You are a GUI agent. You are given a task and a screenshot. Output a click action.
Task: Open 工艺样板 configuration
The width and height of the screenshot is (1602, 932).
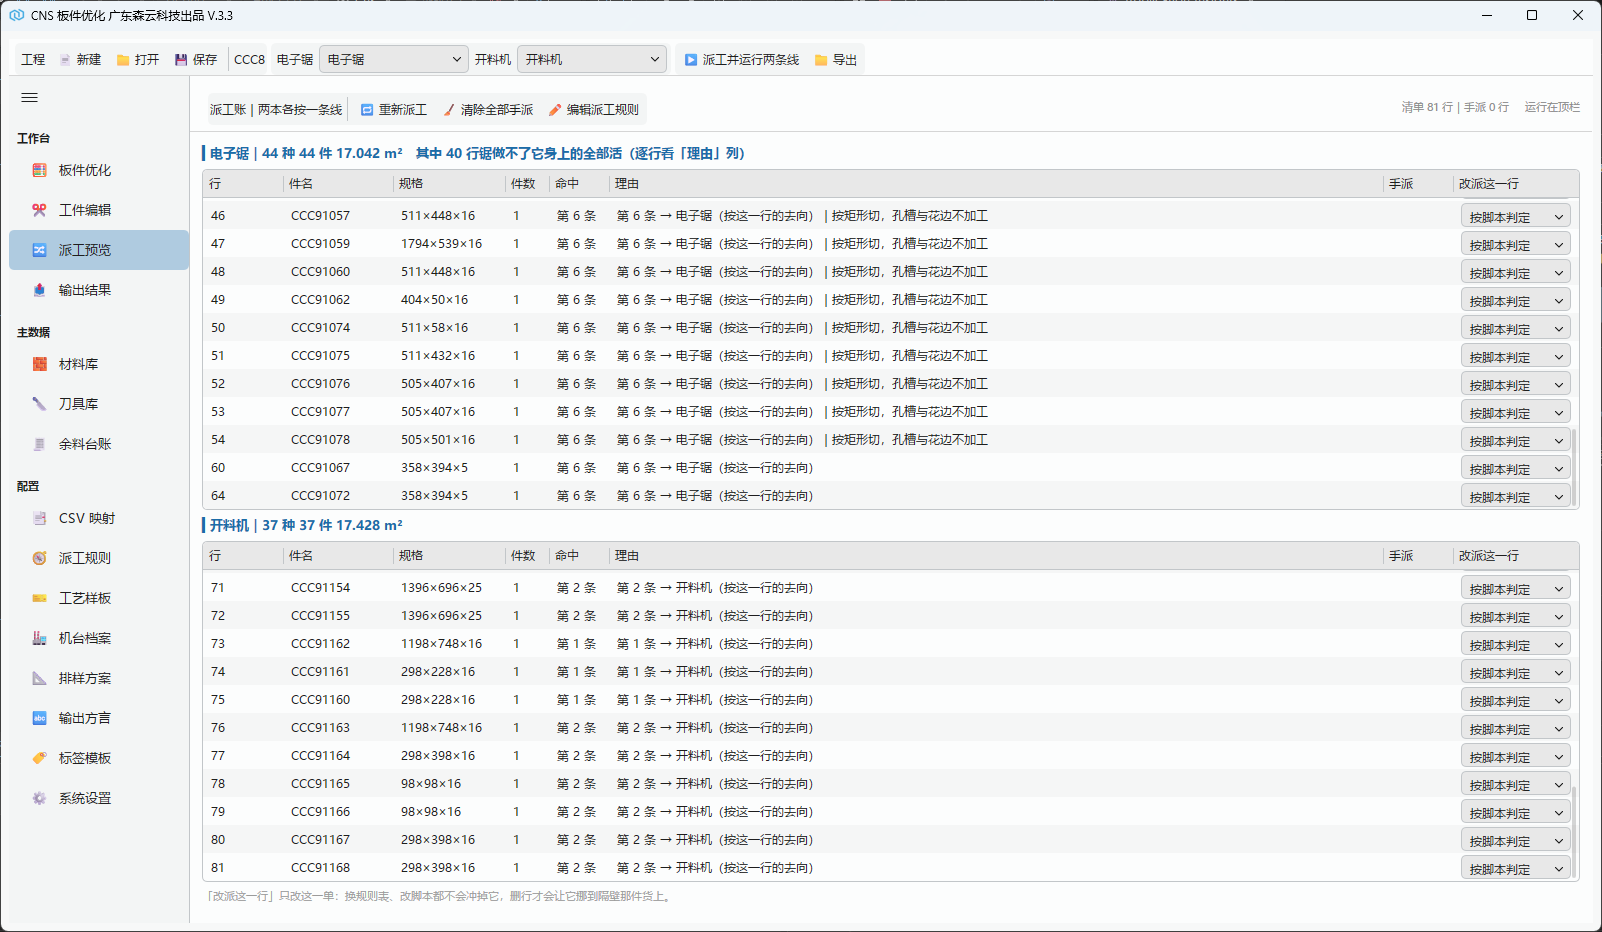pyautogui.click(x=99, y=598)
